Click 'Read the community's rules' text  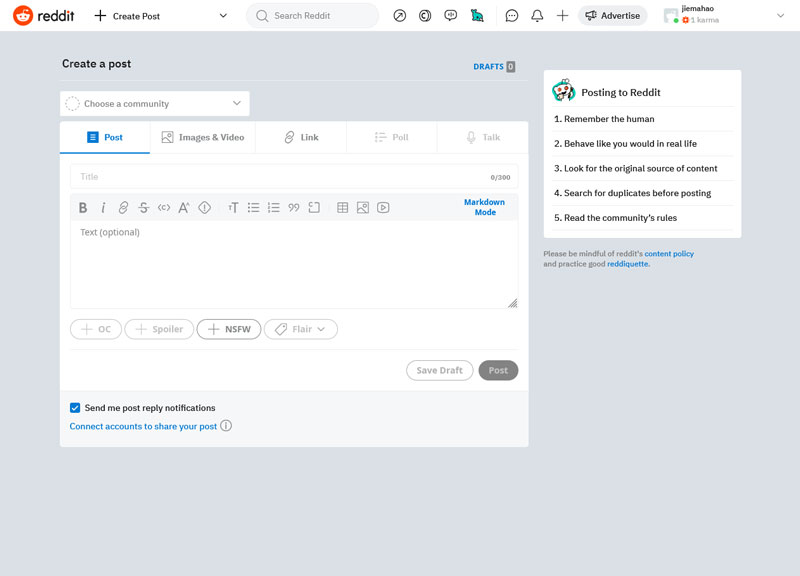(x=620, y=218)
